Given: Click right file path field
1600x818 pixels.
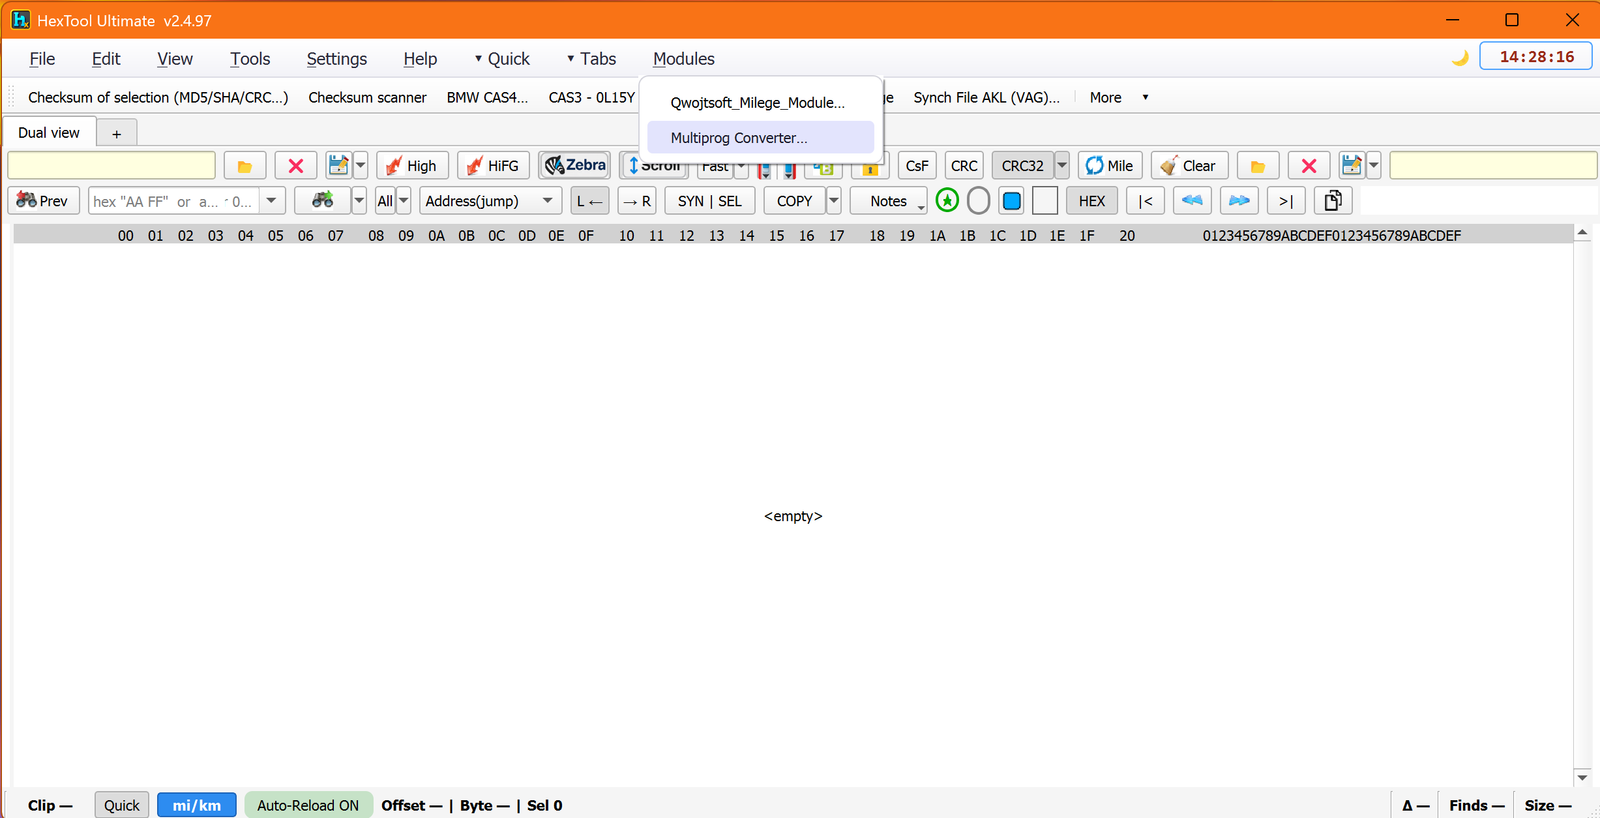Looking at the screenshot, I should pos(1493,166).
